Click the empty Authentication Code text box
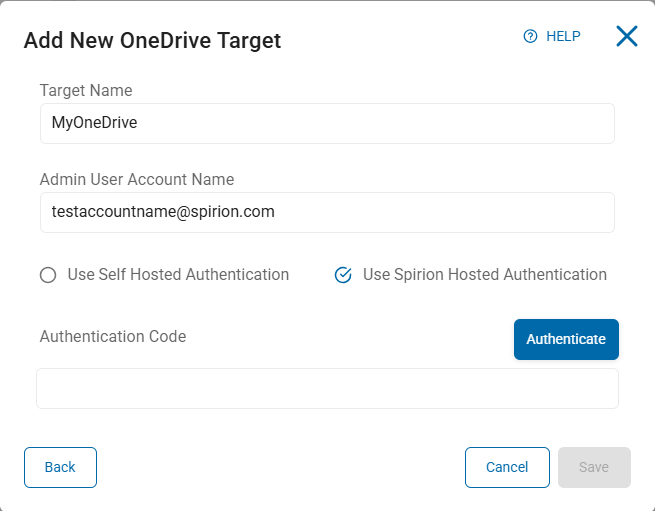655x511 pixels. (327, 389)
